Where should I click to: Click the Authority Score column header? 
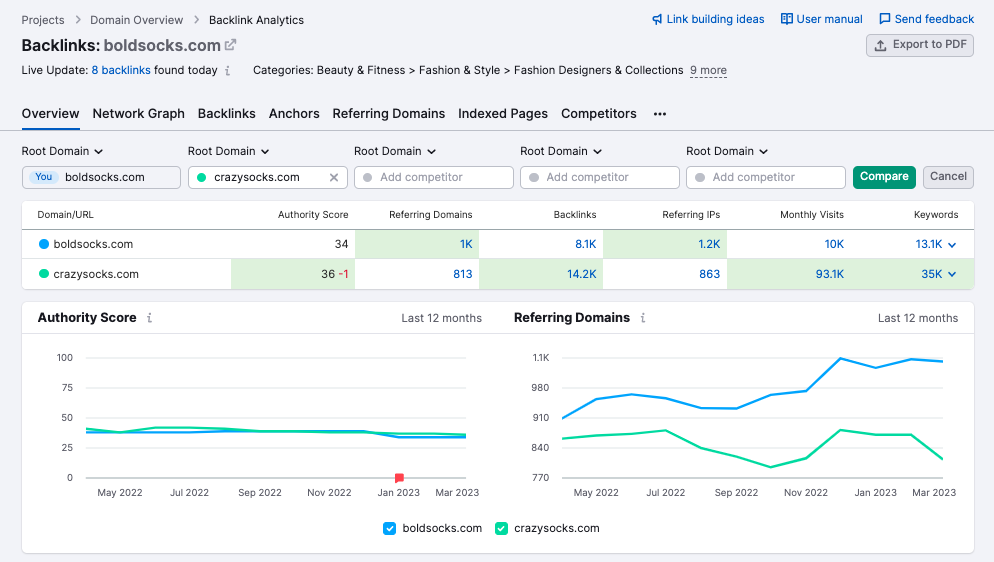point(313,215)
